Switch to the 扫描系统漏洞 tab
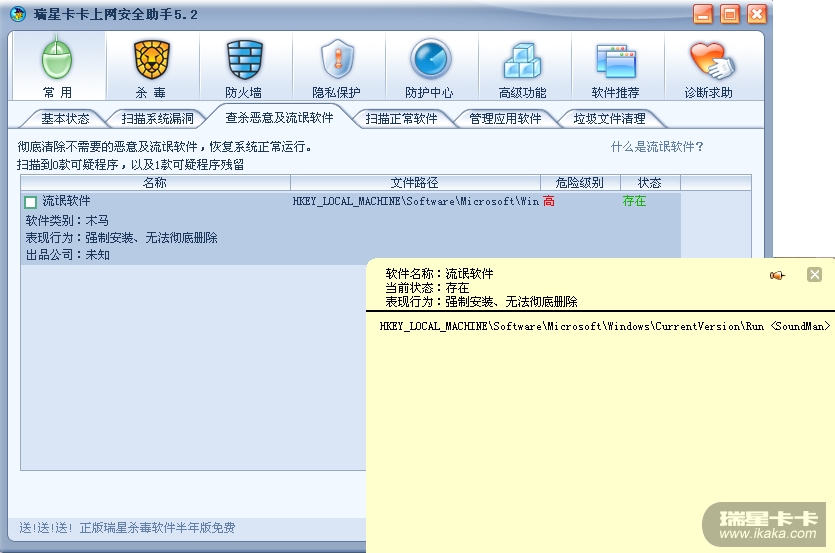 click(x=158, y=119)
